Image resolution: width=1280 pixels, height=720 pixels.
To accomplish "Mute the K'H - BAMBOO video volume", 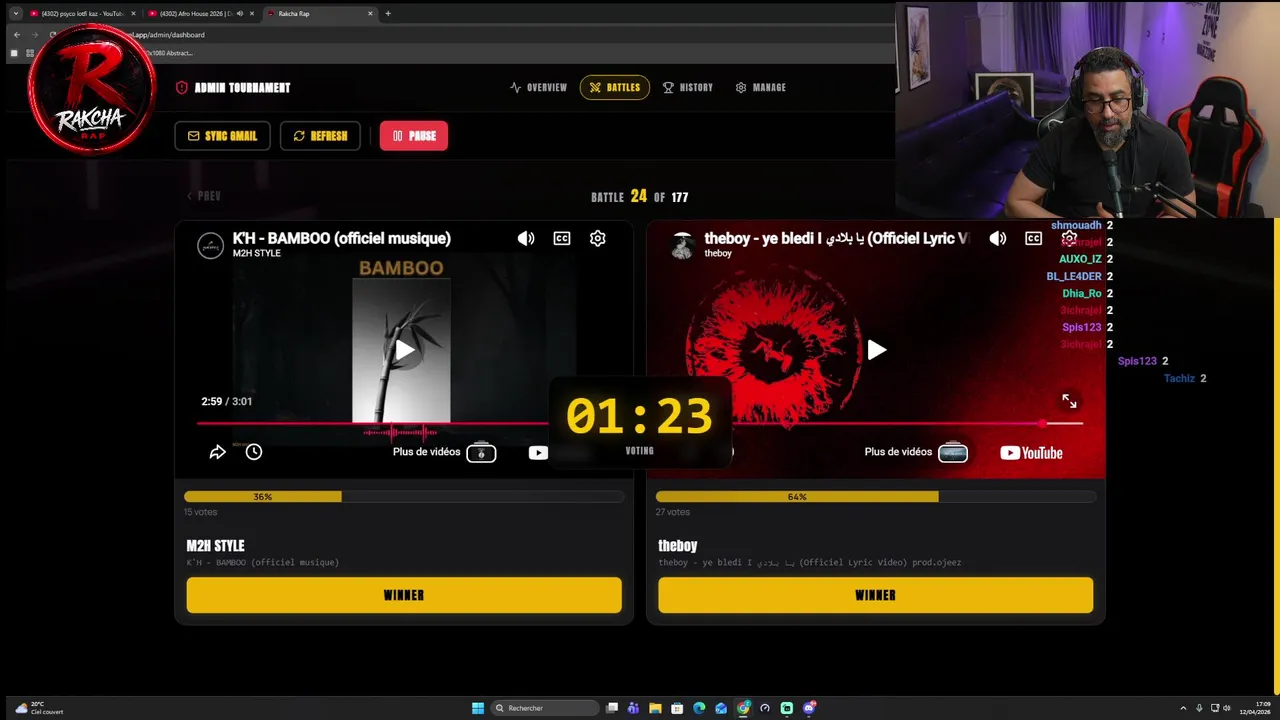I will pyautogui.click(x=526, y=238).
